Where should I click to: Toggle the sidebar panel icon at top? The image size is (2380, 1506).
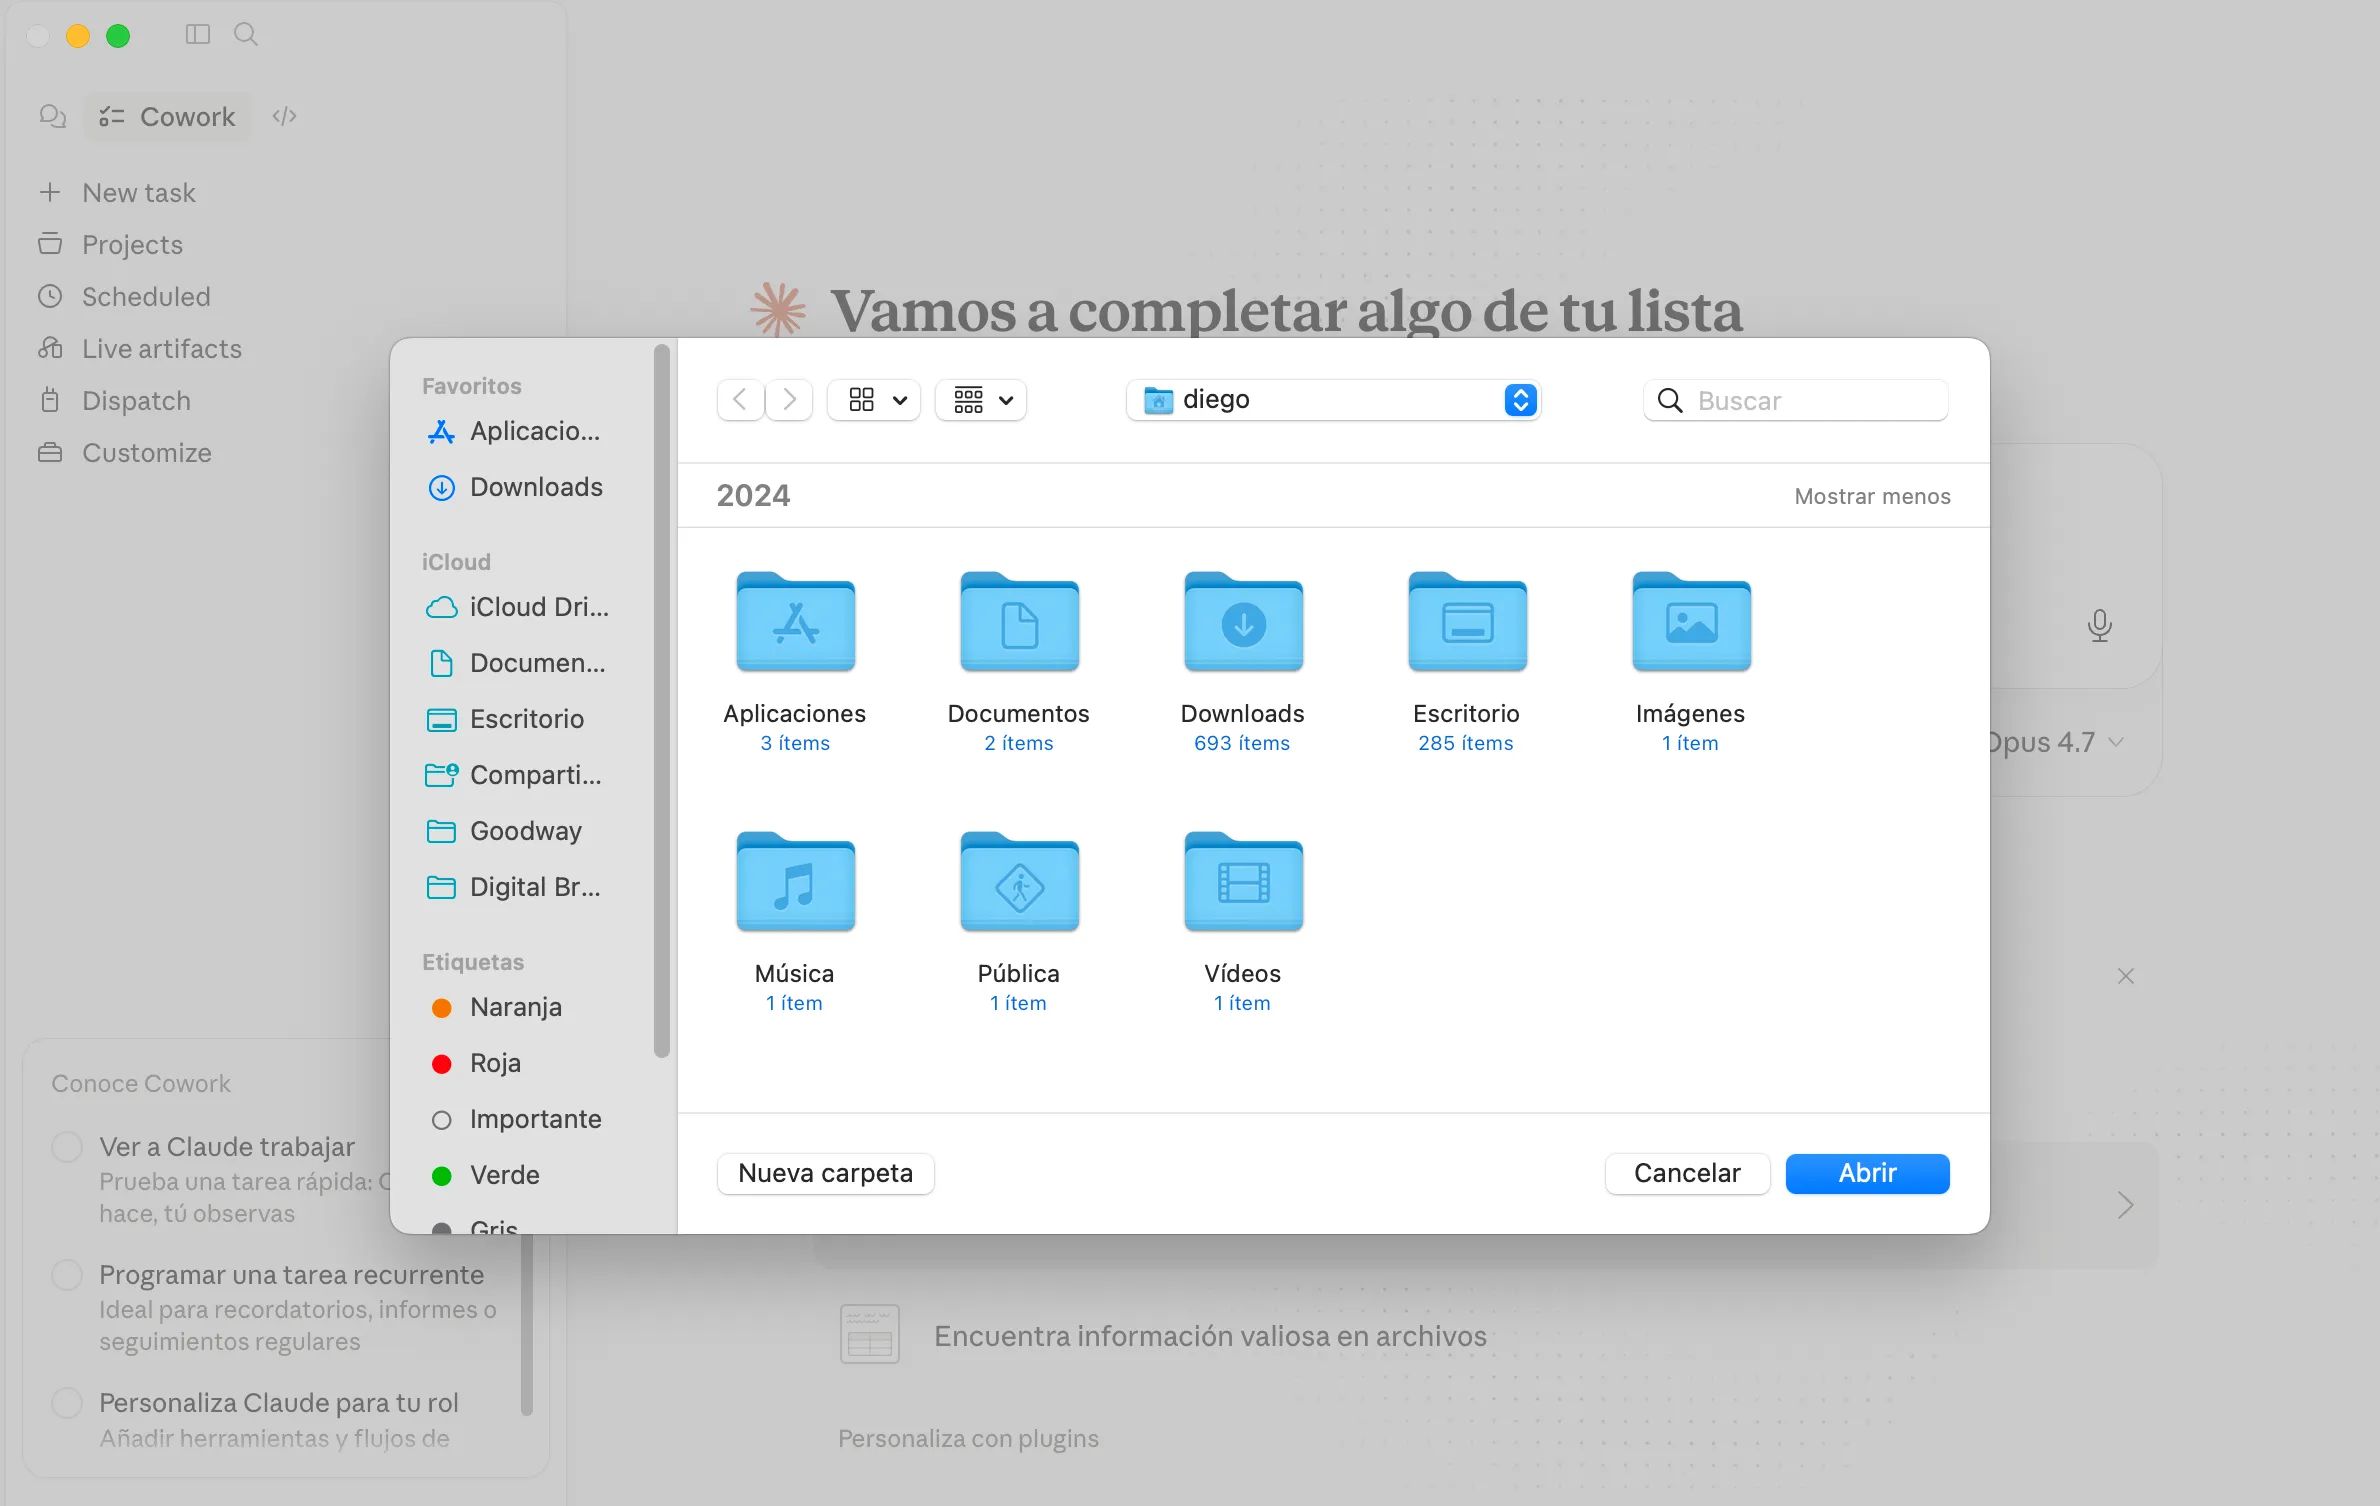click(x=198, y=35)
